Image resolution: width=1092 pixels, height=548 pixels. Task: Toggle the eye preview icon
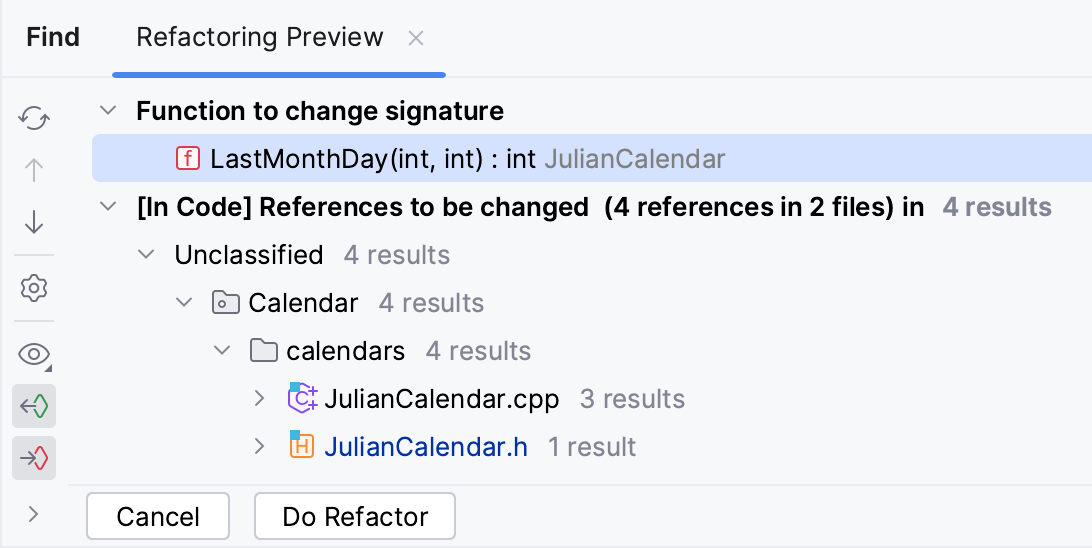coord(34,354)
